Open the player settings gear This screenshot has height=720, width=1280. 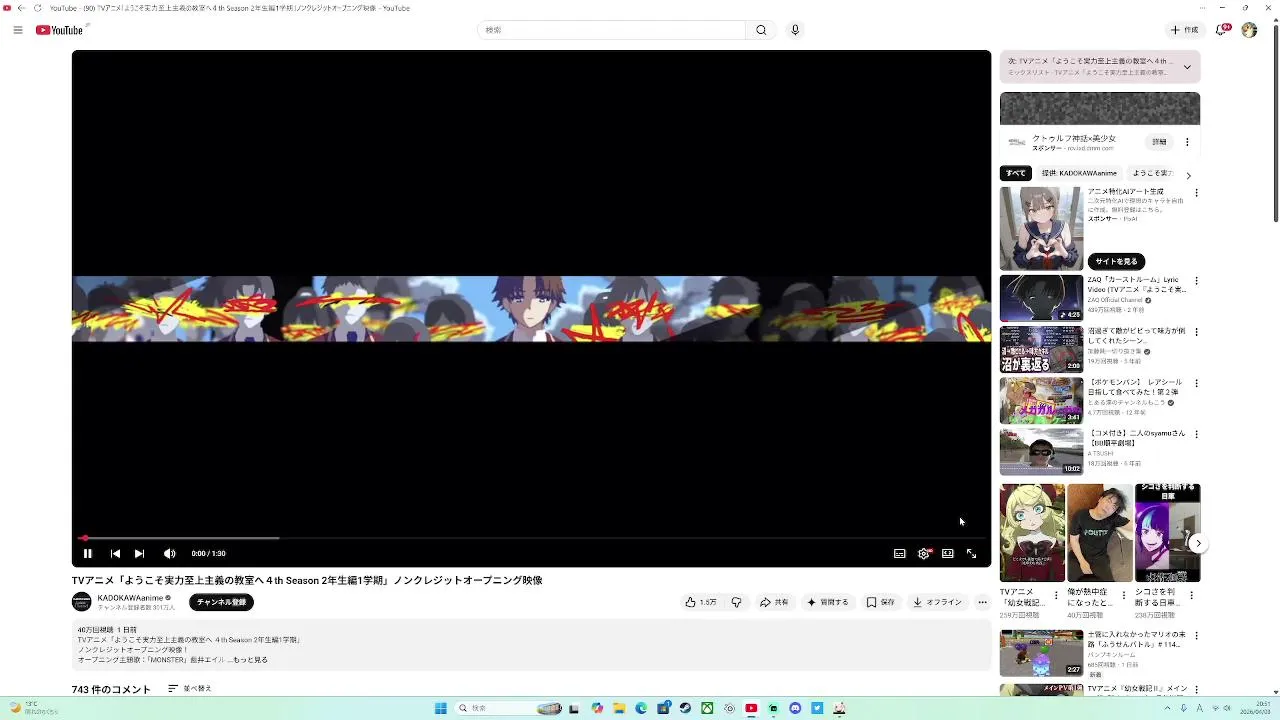tap(924, 553)
